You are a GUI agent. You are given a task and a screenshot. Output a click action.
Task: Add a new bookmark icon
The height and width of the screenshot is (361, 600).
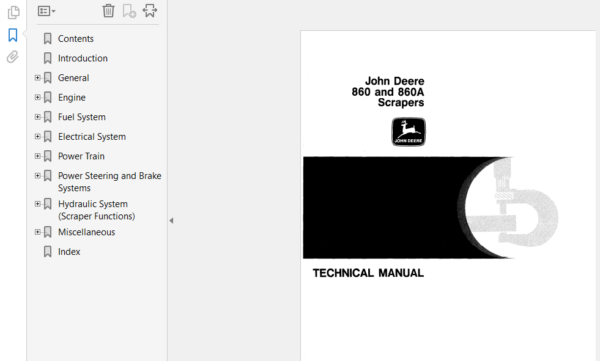point(129,11)
